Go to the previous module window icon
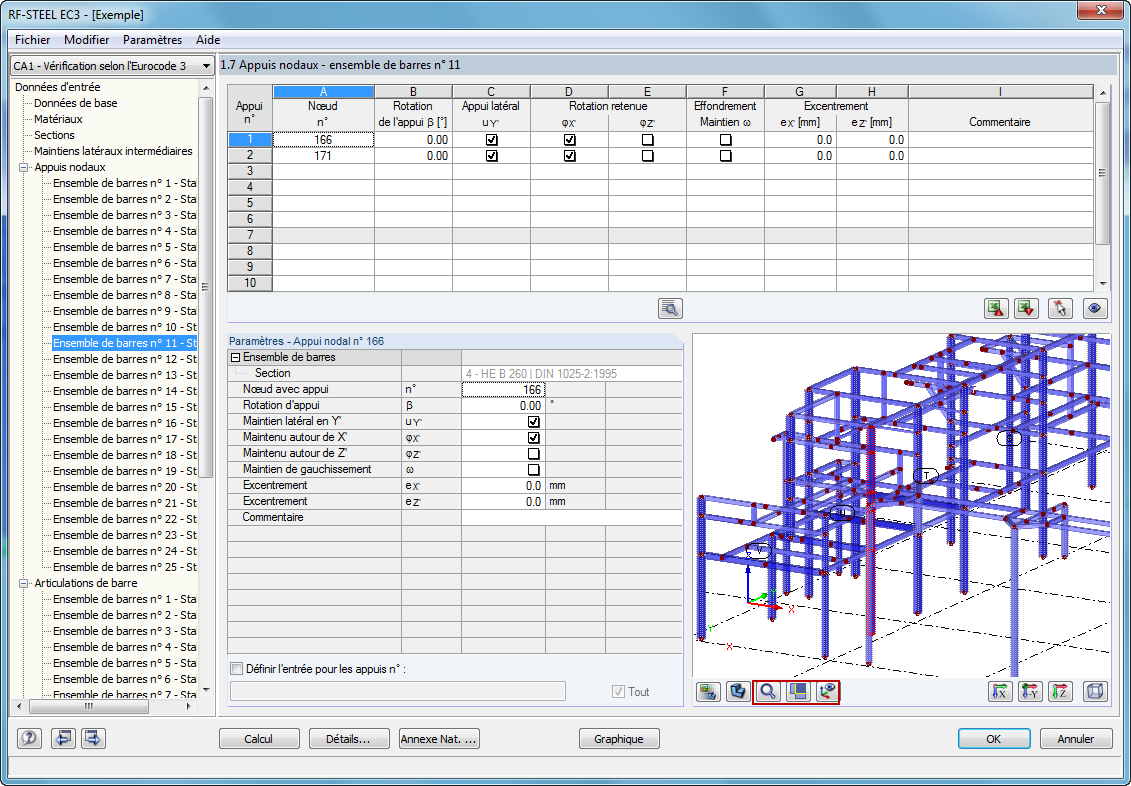This screenshot has width=1131, height=786. (63, 738)
